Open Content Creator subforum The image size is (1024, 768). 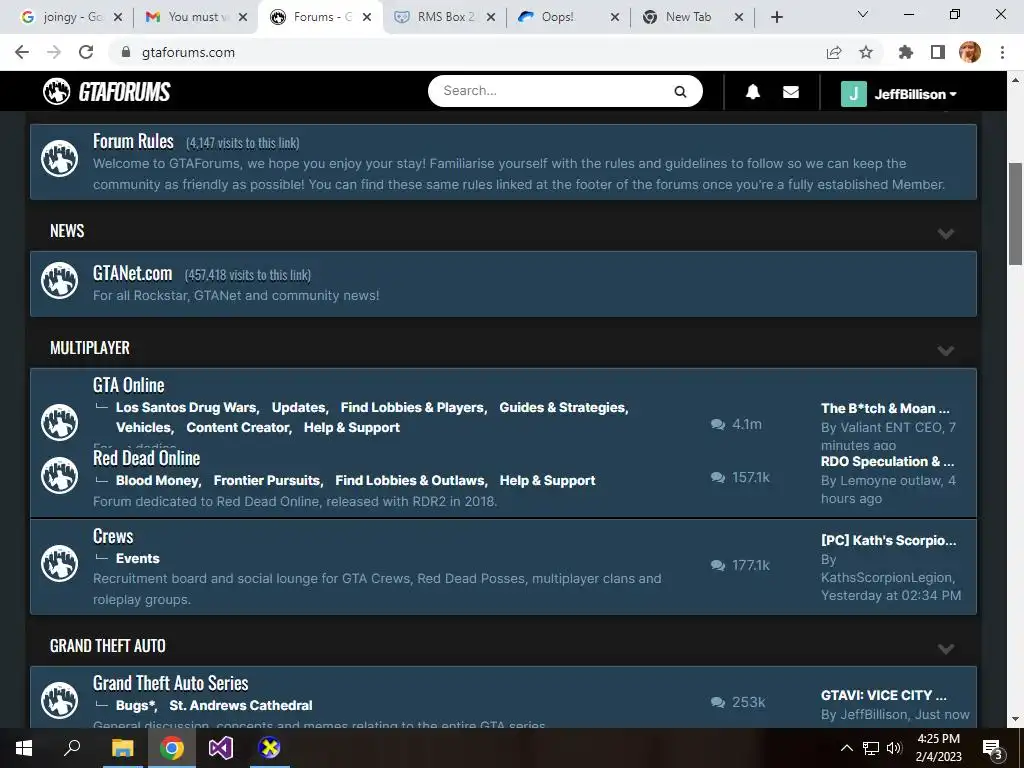coord(238,427)
